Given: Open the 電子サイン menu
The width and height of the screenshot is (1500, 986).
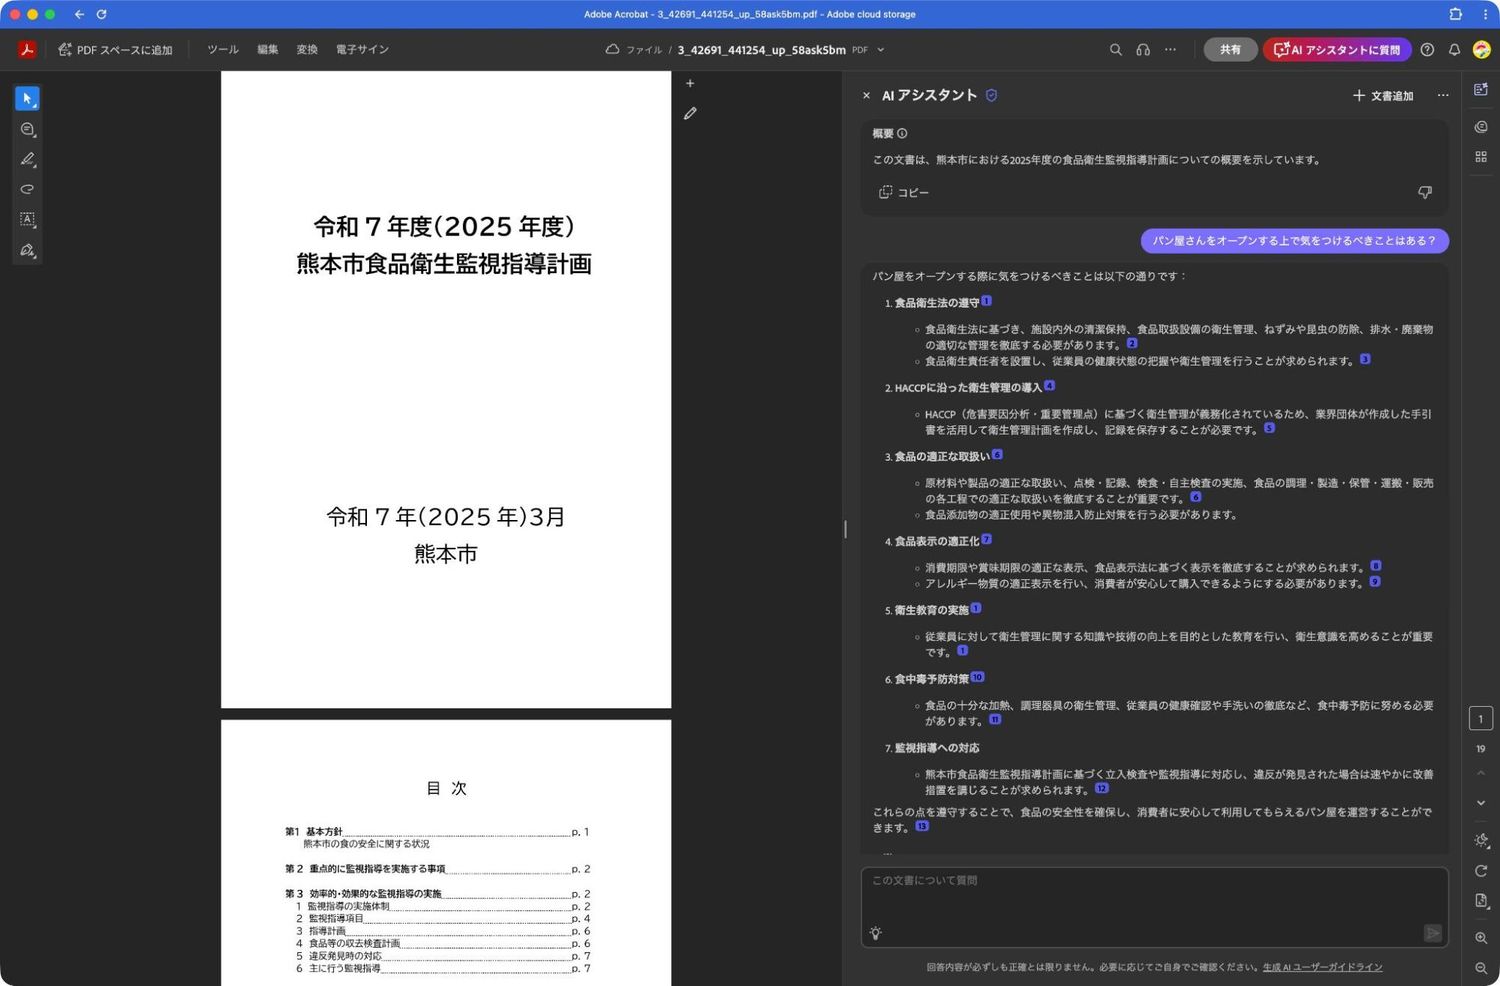Looking at the screenshot, I should (x=361, y=49).
